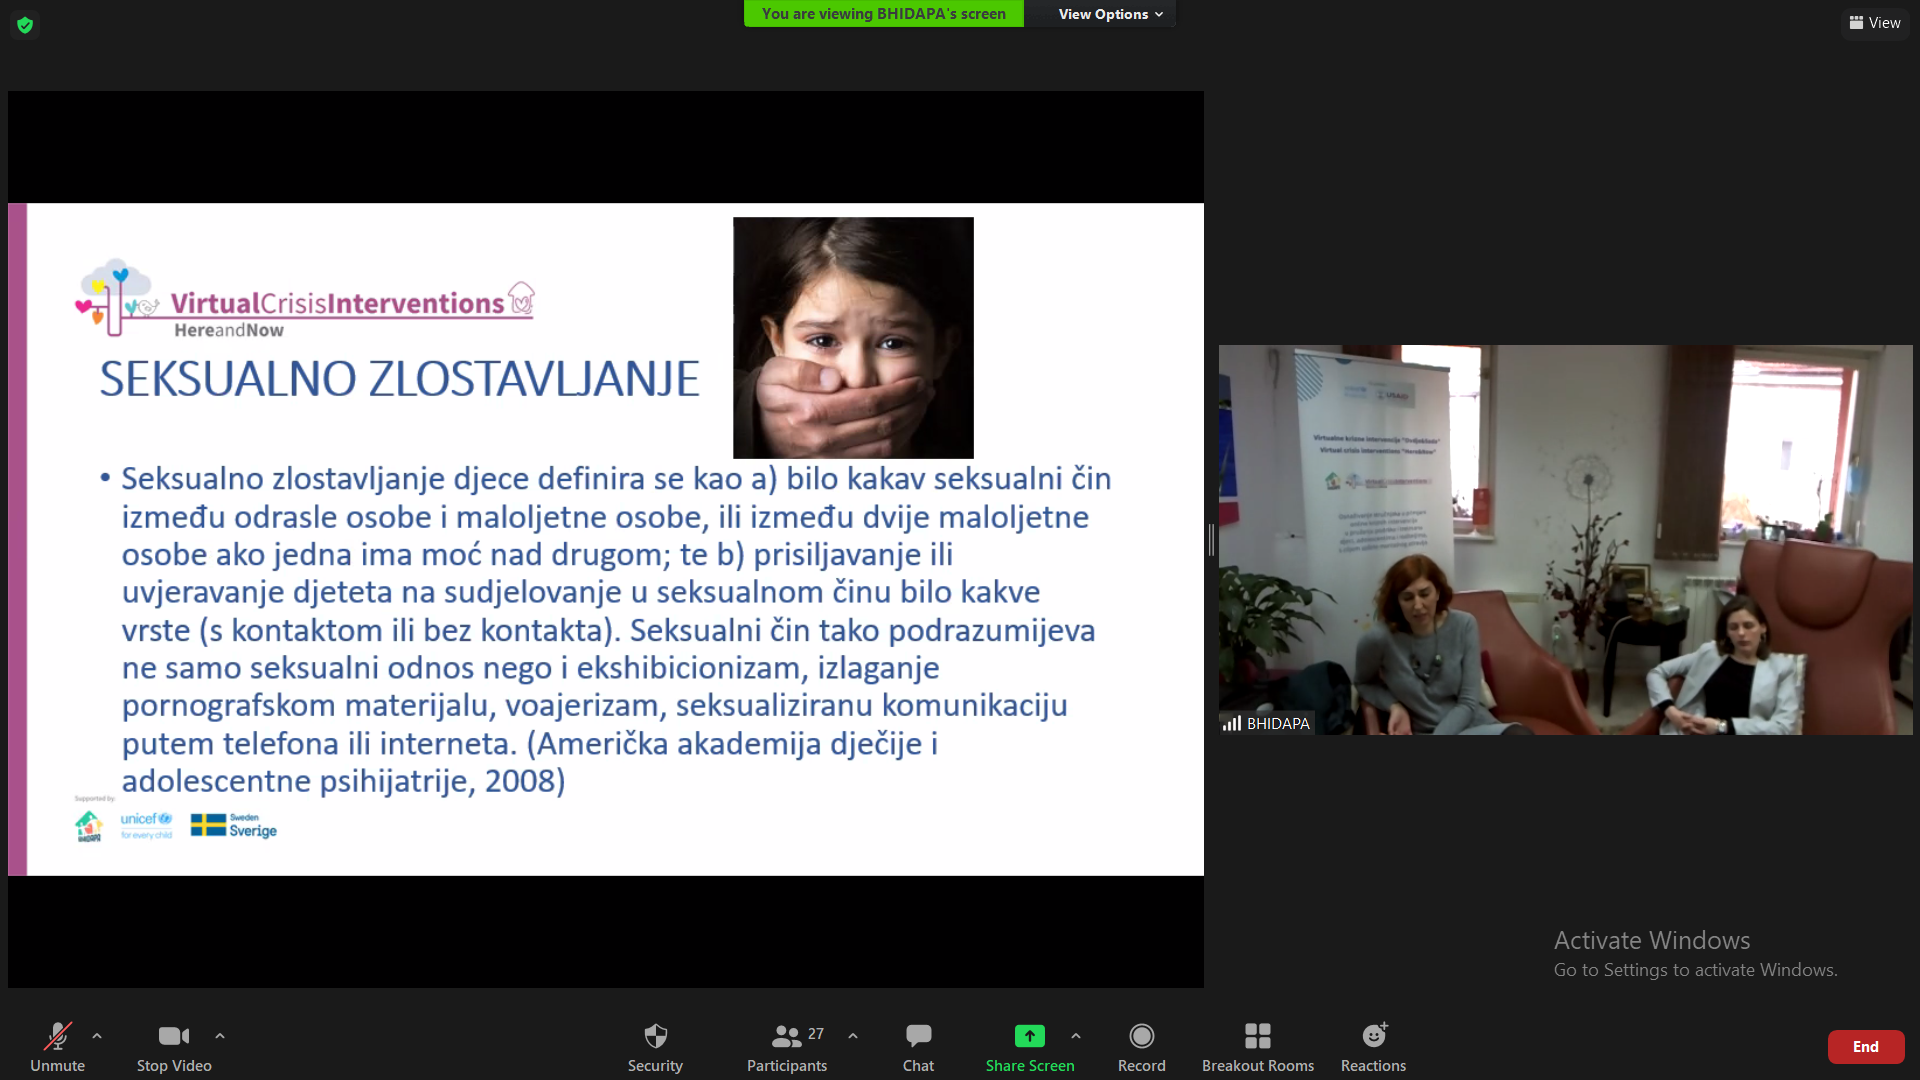Expand participants options arrow
The width and height of the screenshot is (1920, 1080).
[853, 1036]
